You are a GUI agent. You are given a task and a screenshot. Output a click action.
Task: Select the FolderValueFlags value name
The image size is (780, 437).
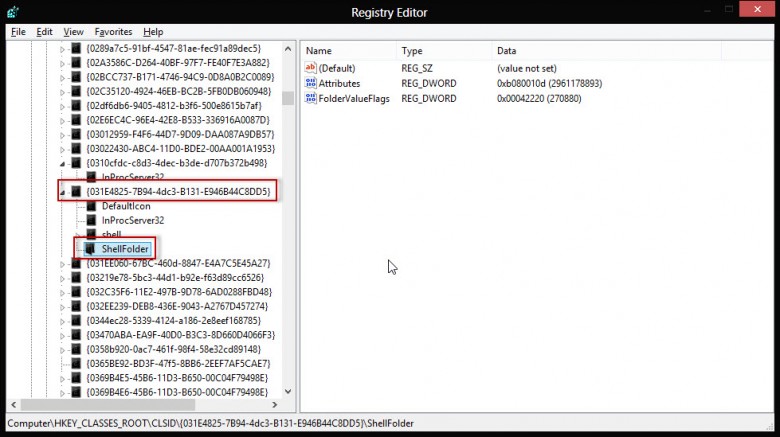[x=354, y=99]
